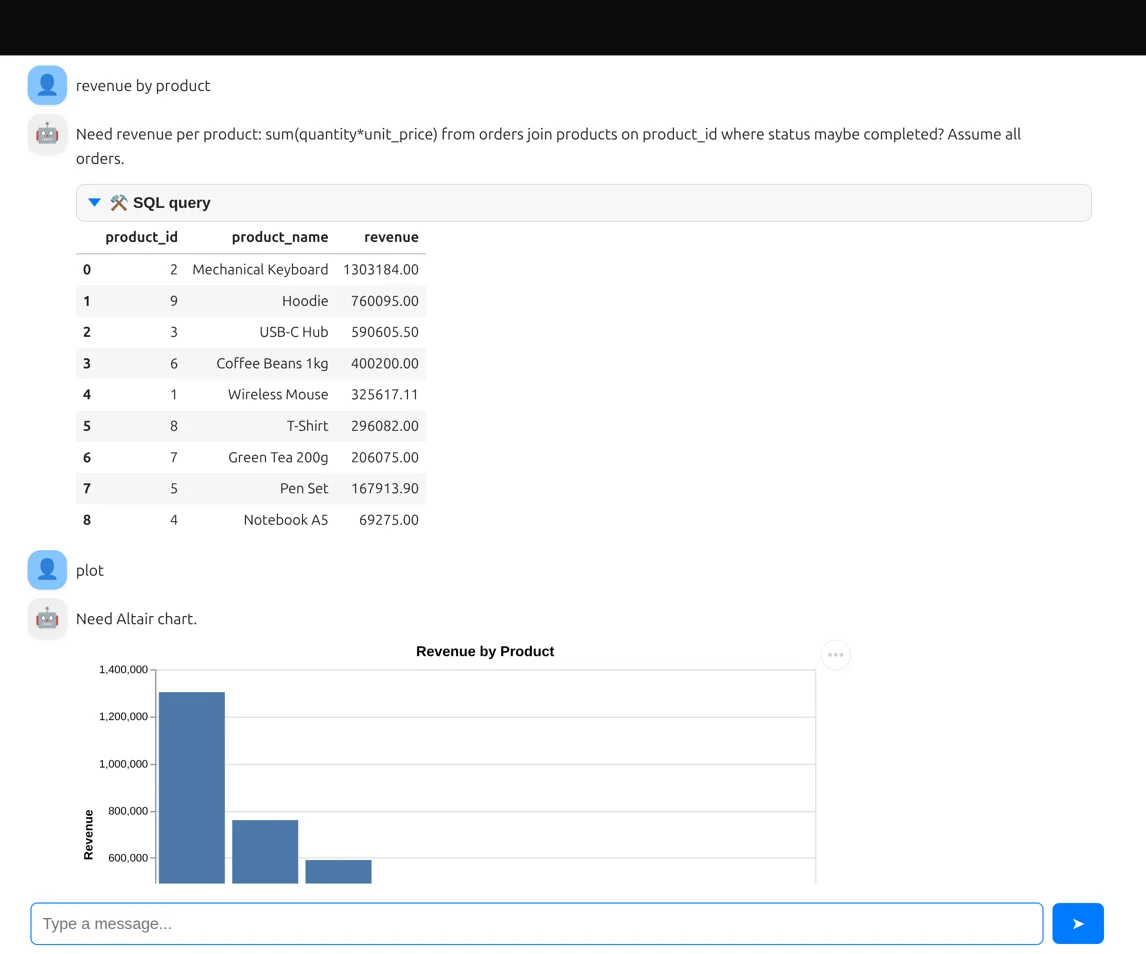Collapse the SQL query disclosure triangle
Viewport: 1146px width, 954px height.
[x=94, y=203]
